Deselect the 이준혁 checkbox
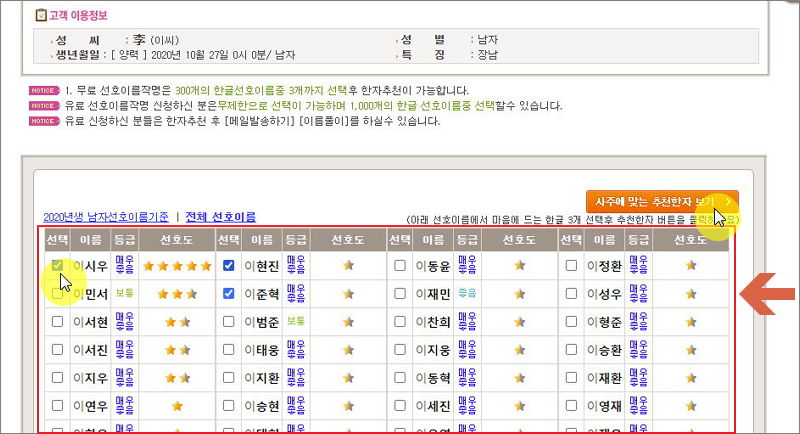This screenshot has height=434, width=800. click(229, 294)
